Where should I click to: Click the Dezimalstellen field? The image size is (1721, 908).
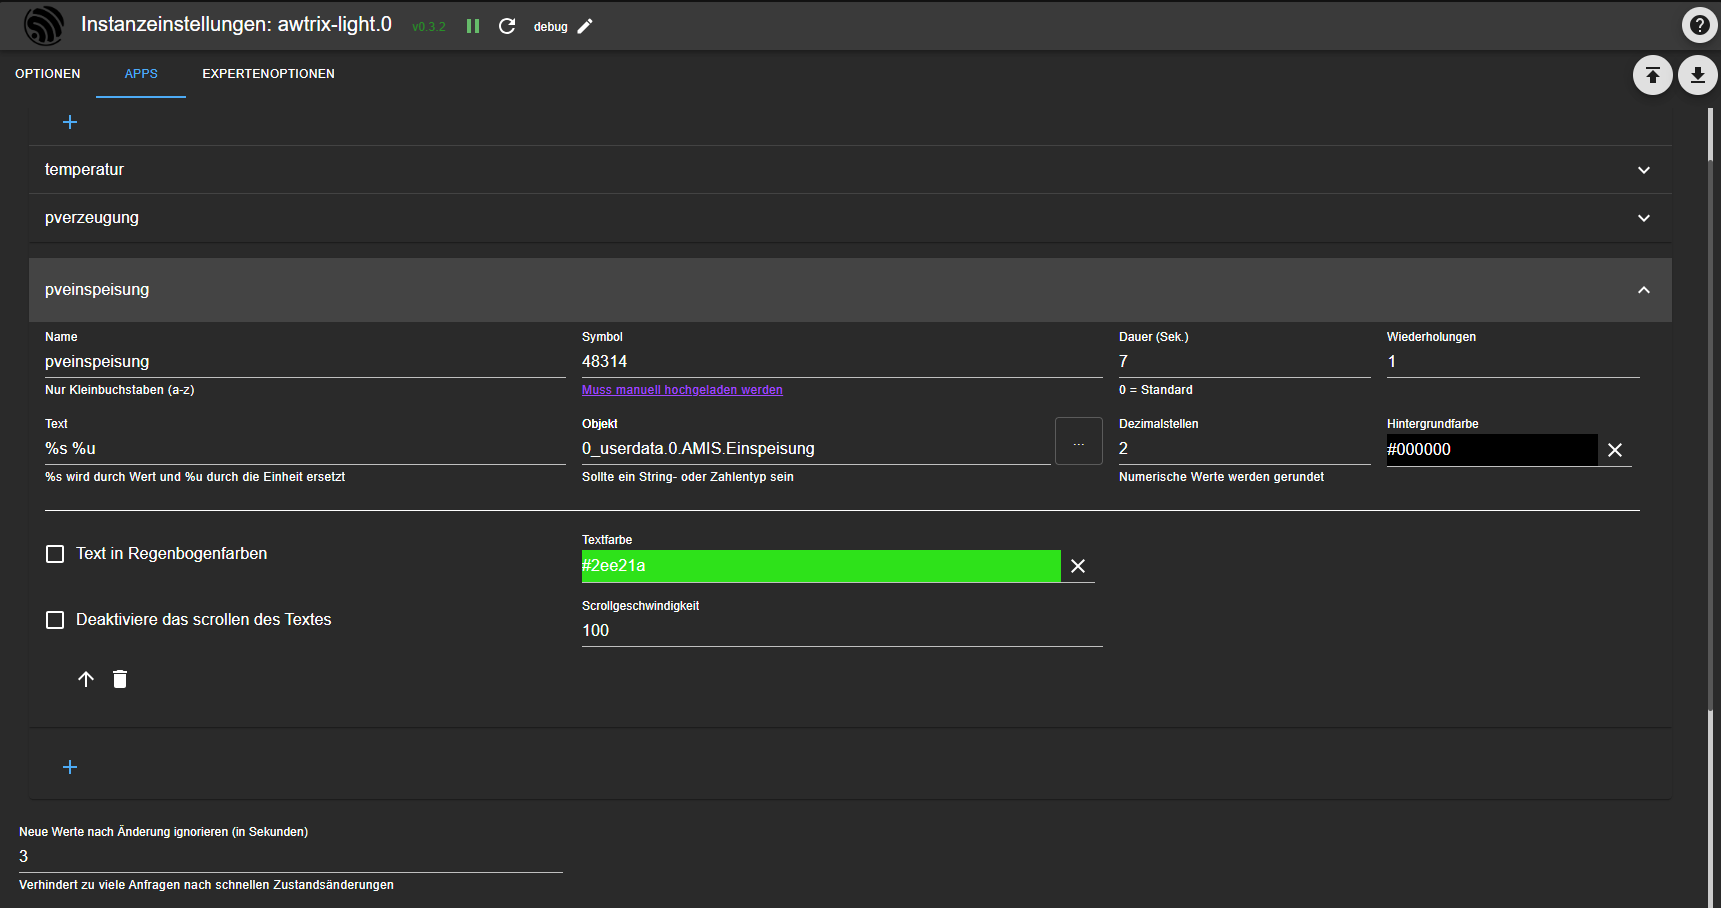coord(1245,449)
